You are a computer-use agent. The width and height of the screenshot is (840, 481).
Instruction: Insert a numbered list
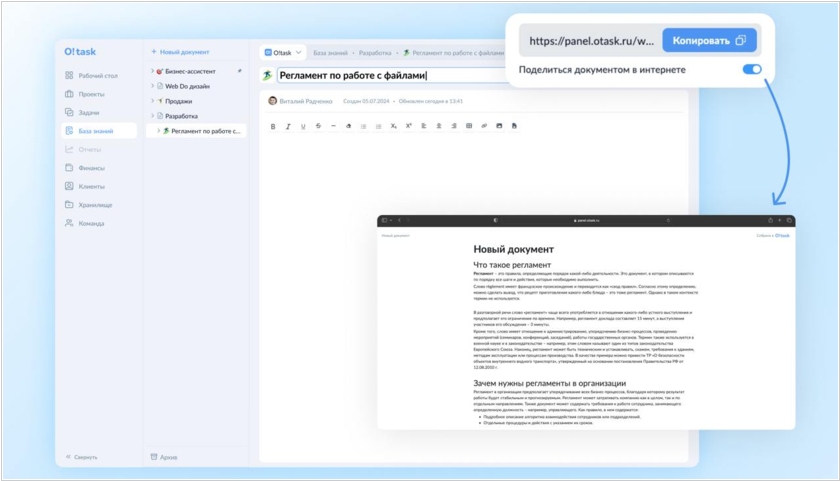[378, 126]
